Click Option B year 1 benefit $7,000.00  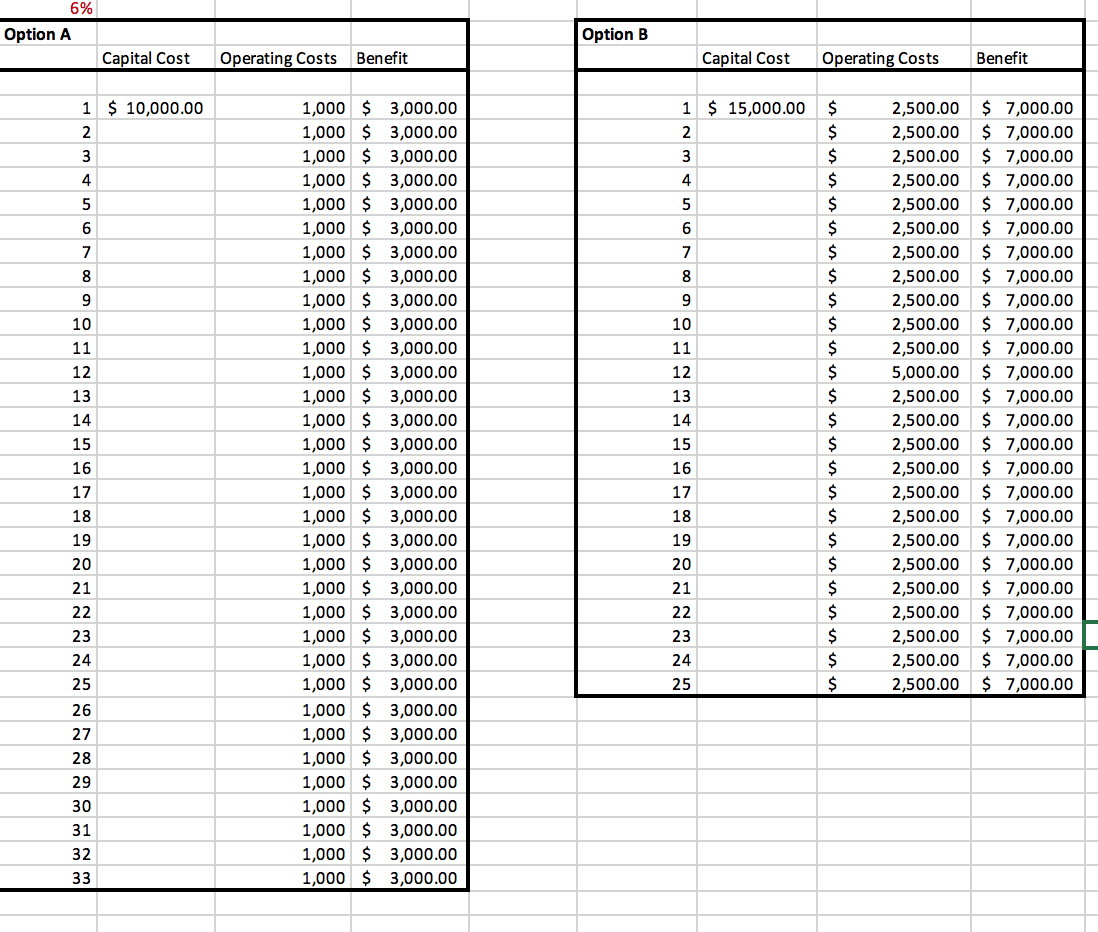pos(1027,108)
